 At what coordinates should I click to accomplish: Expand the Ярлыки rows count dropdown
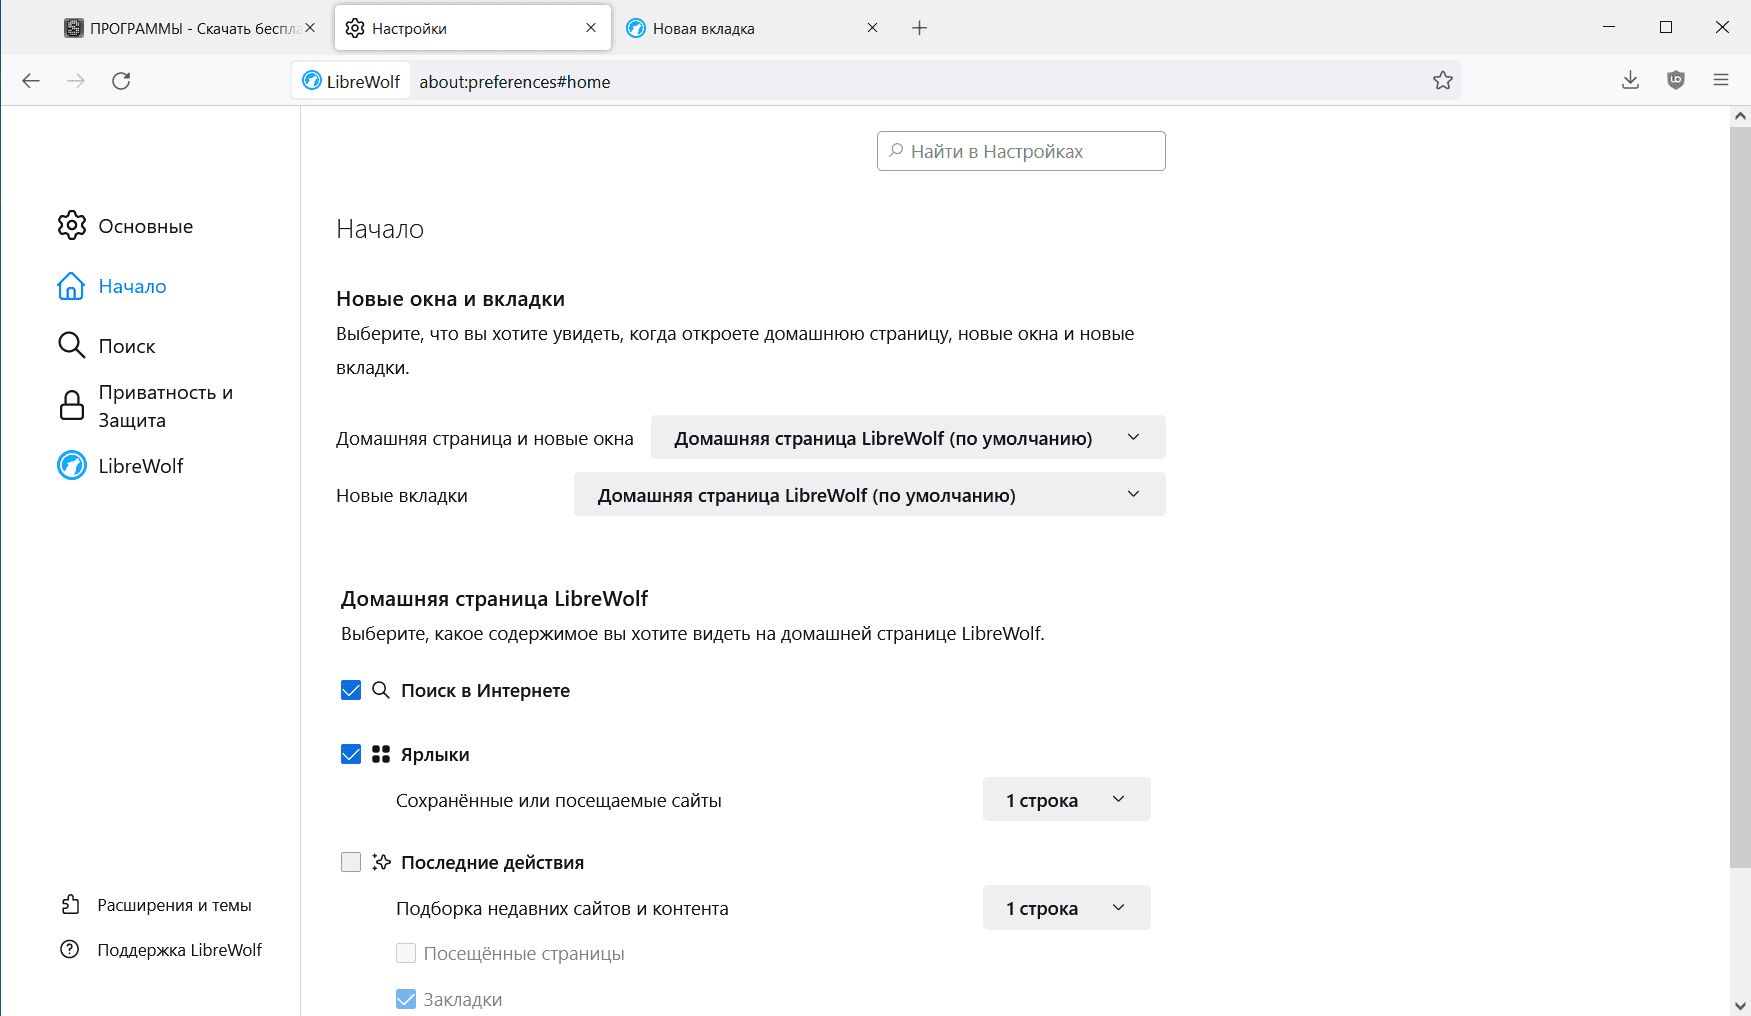[x=1066, y=800]
